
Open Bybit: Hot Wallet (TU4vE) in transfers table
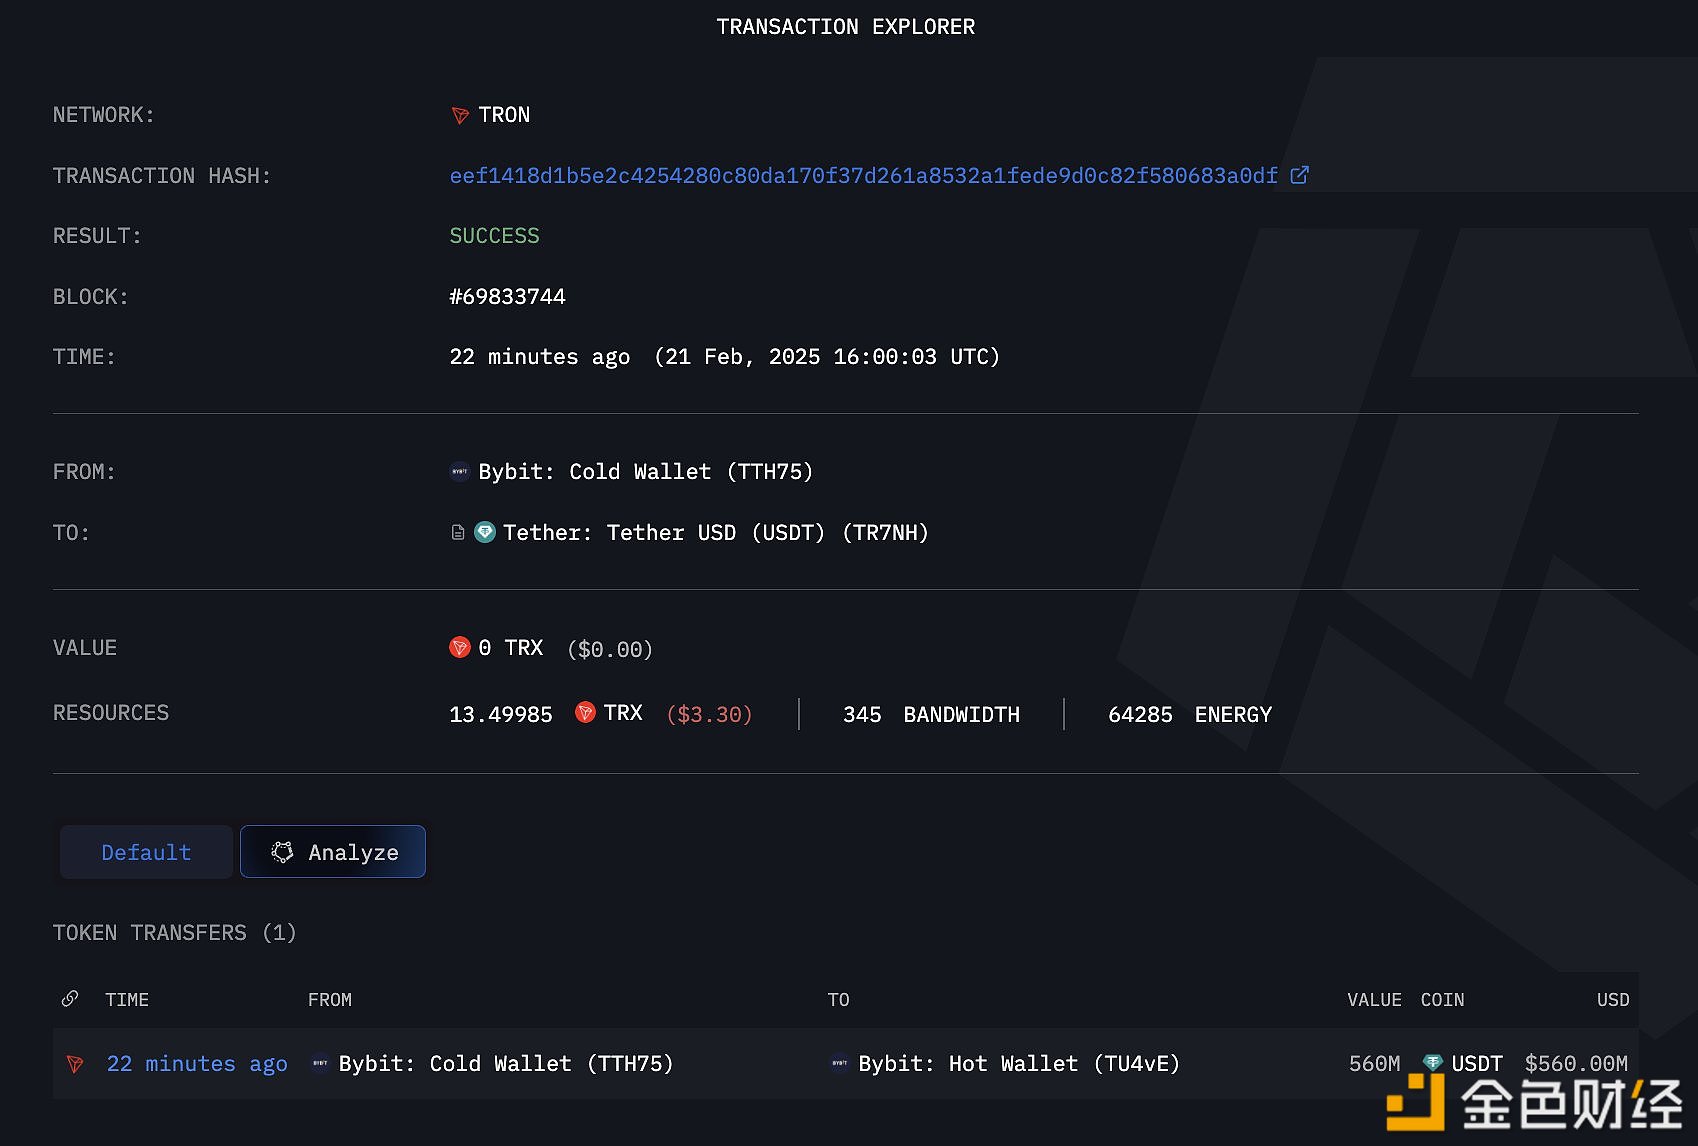[1019, 1063]
